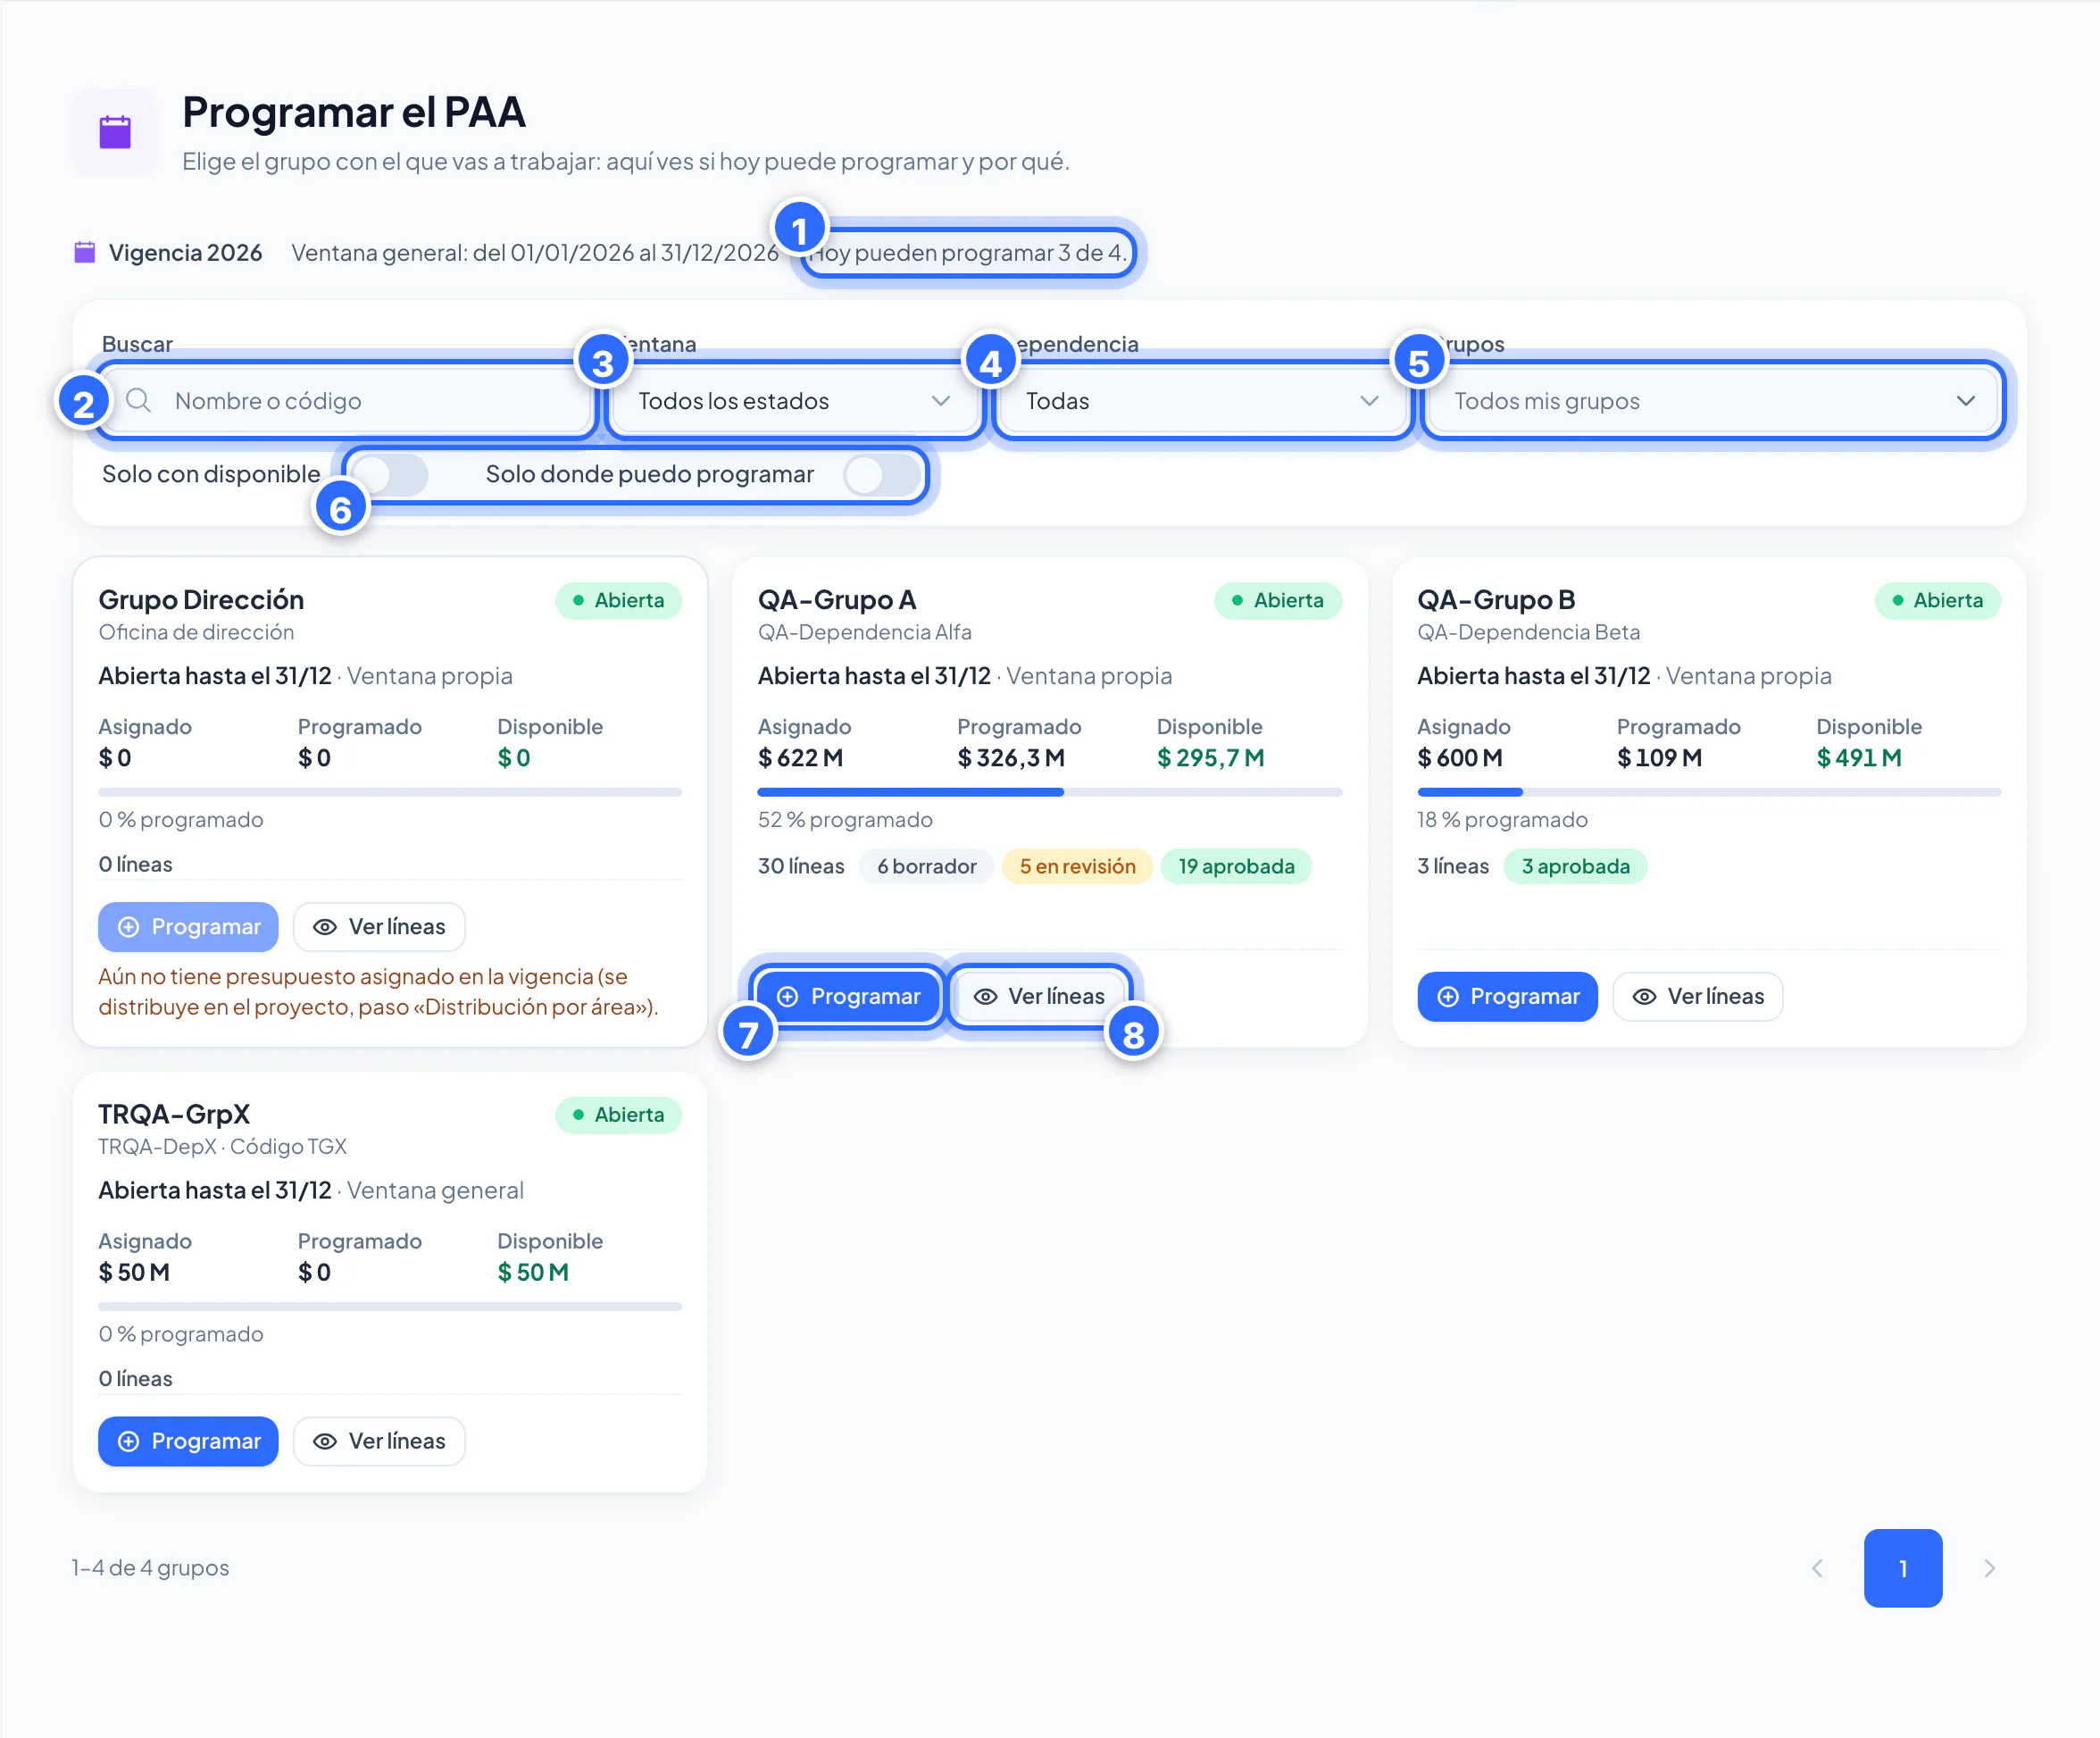
Task: Click QA-Grupo A's 52 % progress bar
Action: [1049, 791]
